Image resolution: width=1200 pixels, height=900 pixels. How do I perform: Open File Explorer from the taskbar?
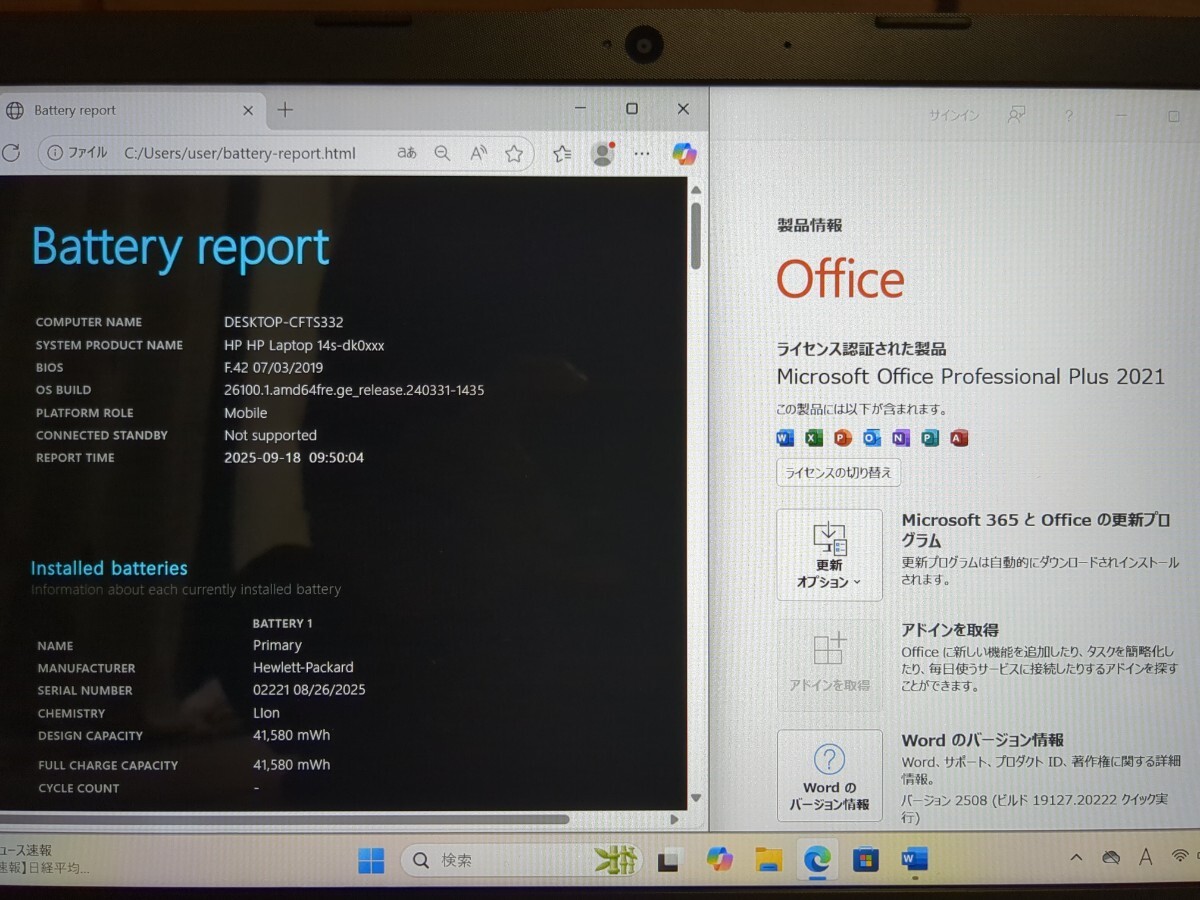768,859
